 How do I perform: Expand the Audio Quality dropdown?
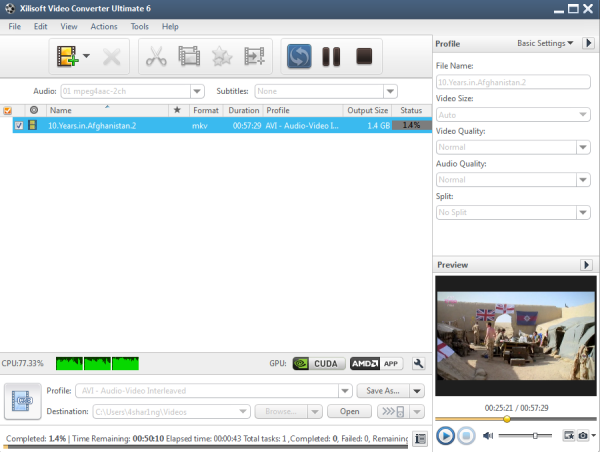583,180
